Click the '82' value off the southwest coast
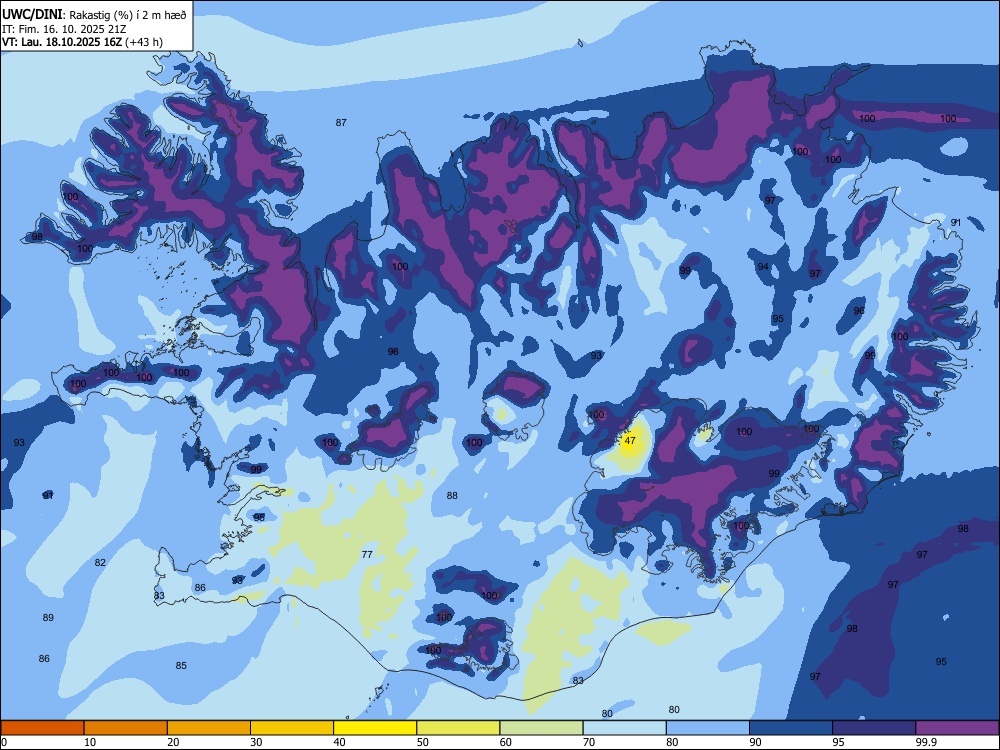The width and height of the screenshot is (1000, 750). point(100,562)
